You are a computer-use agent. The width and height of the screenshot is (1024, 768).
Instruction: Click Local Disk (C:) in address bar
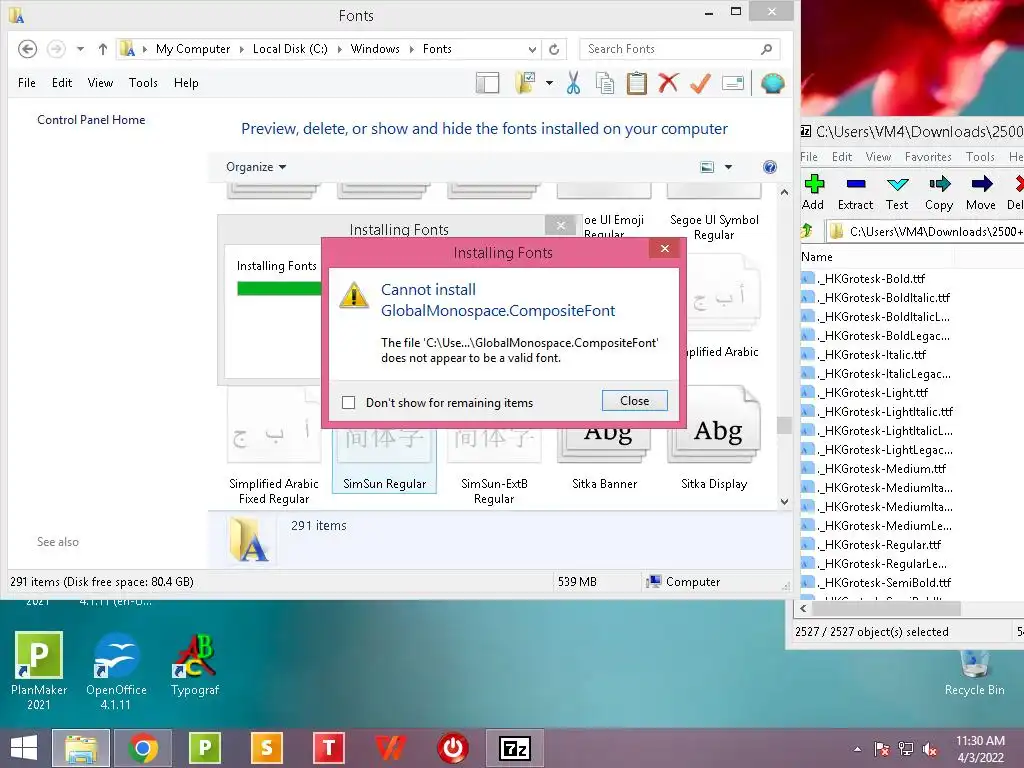tap(290, 49)
